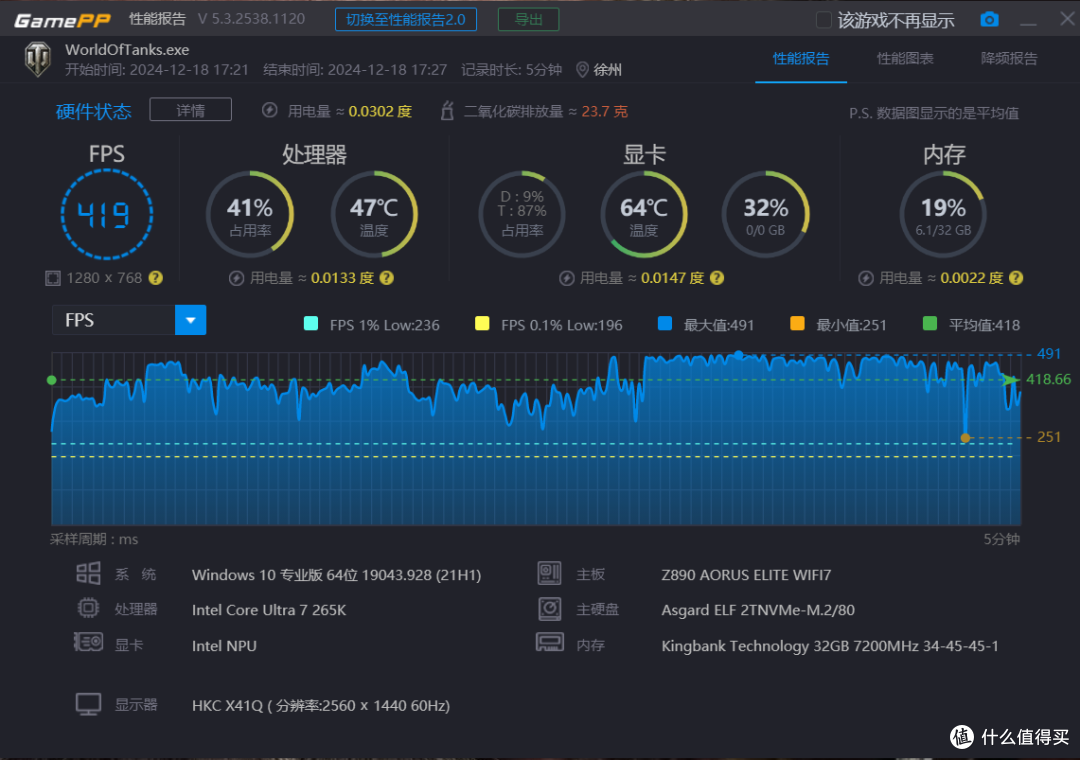Click the location pin icon near 徐州

point(582,70)
